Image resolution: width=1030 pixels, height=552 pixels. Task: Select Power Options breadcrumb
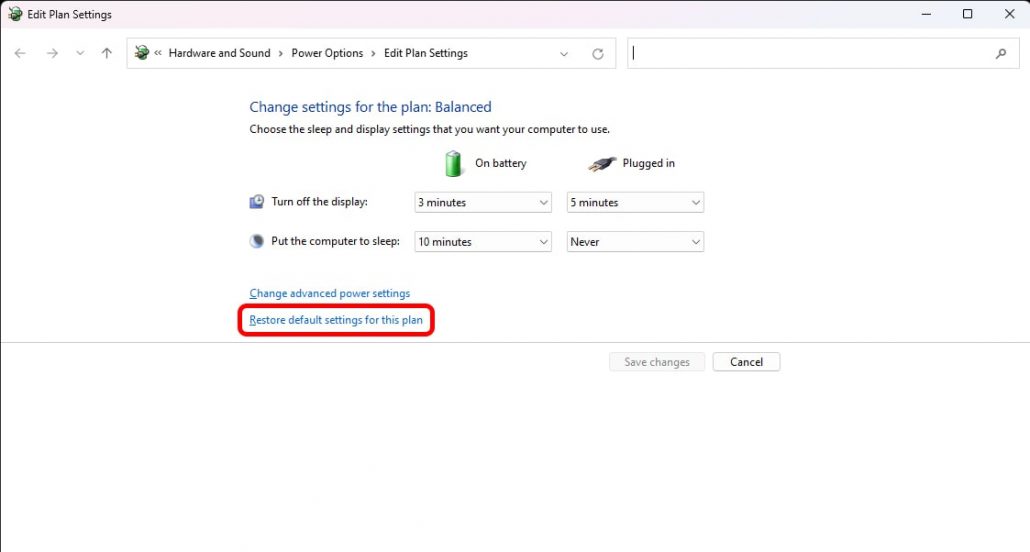[327, 53]
